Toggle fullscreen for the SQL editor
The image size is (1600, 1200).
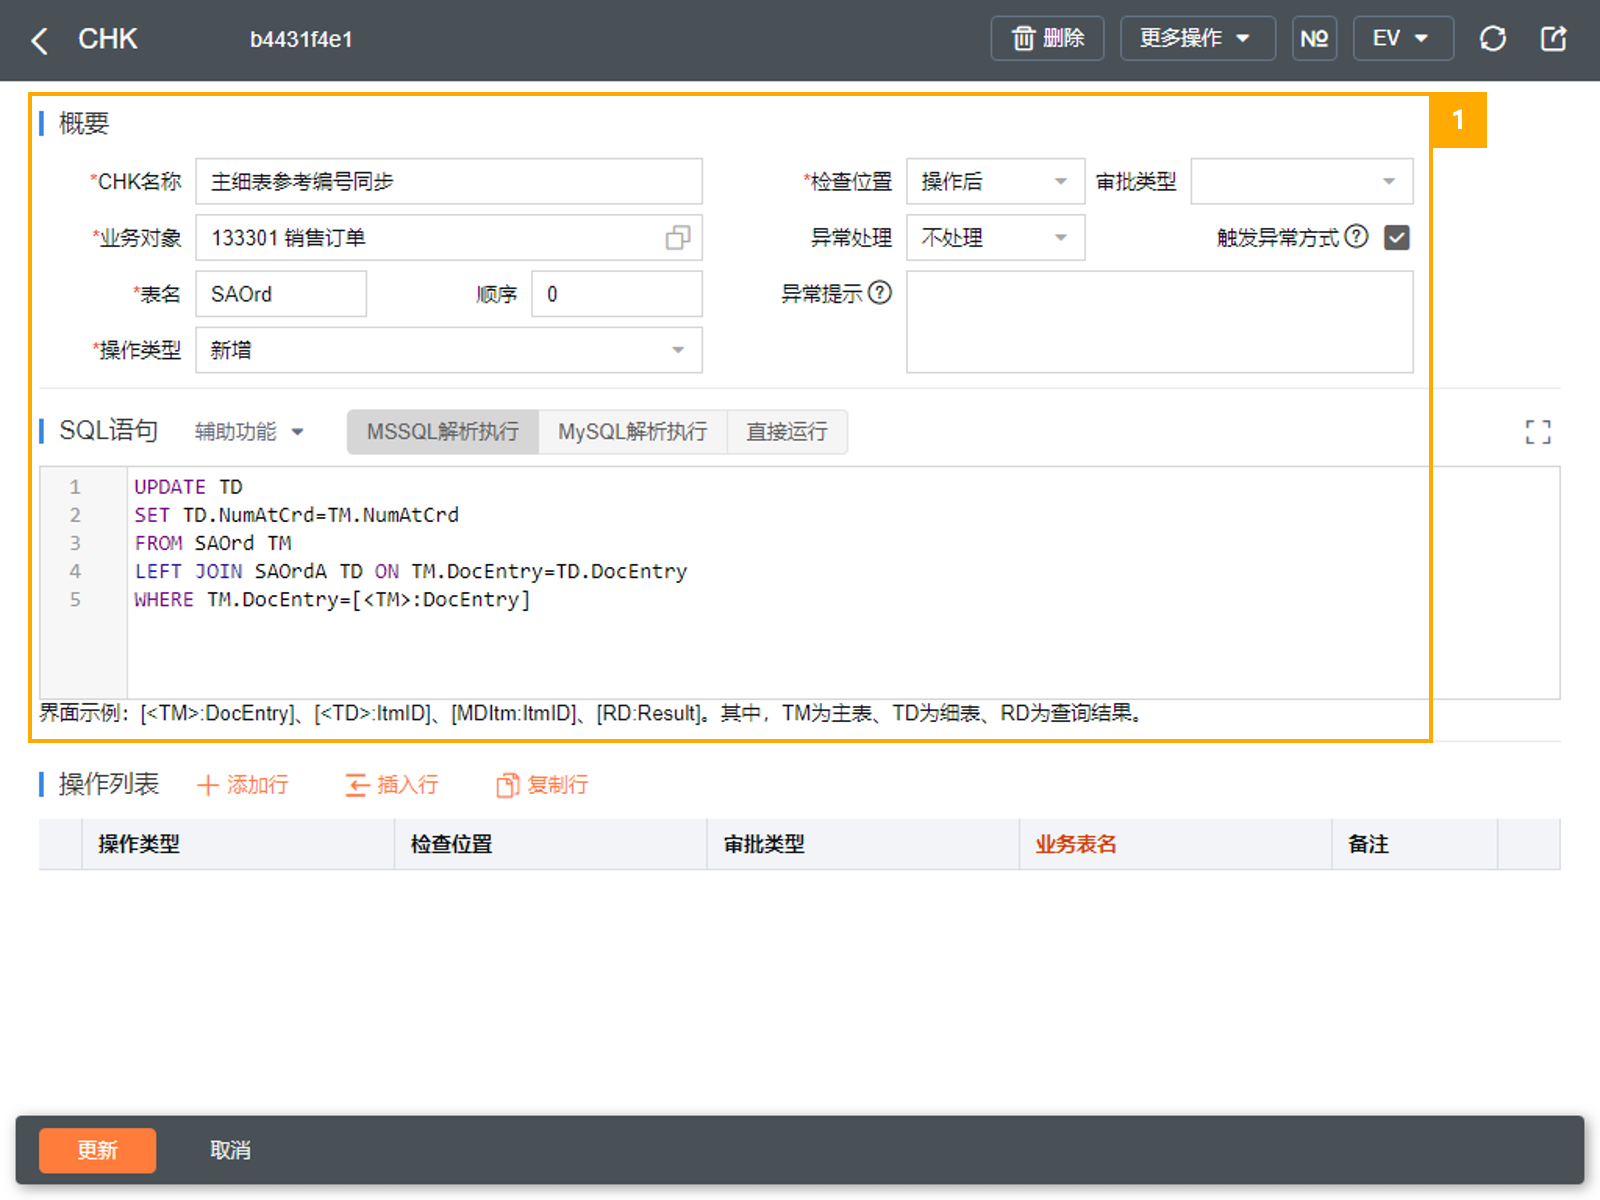[1538, 432]
